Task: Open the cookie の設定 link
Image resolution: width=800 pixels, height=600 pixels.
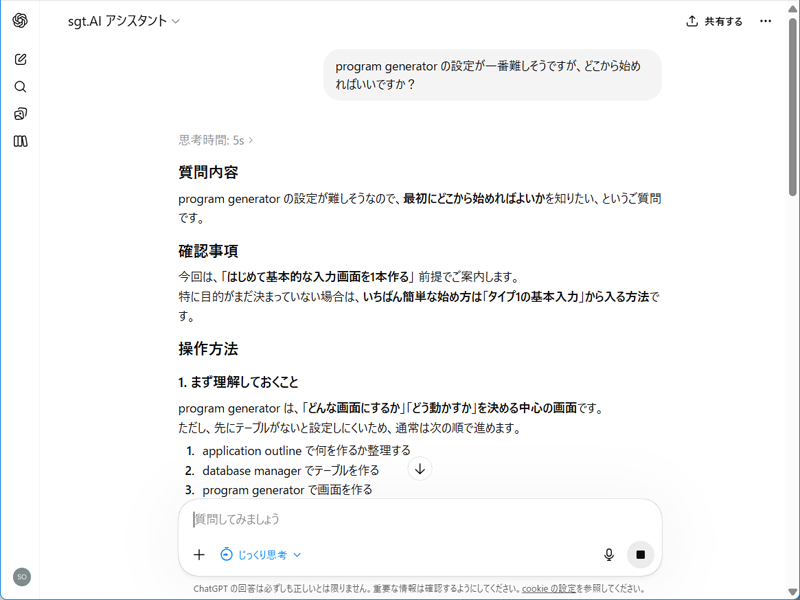Action: [548, 589]
